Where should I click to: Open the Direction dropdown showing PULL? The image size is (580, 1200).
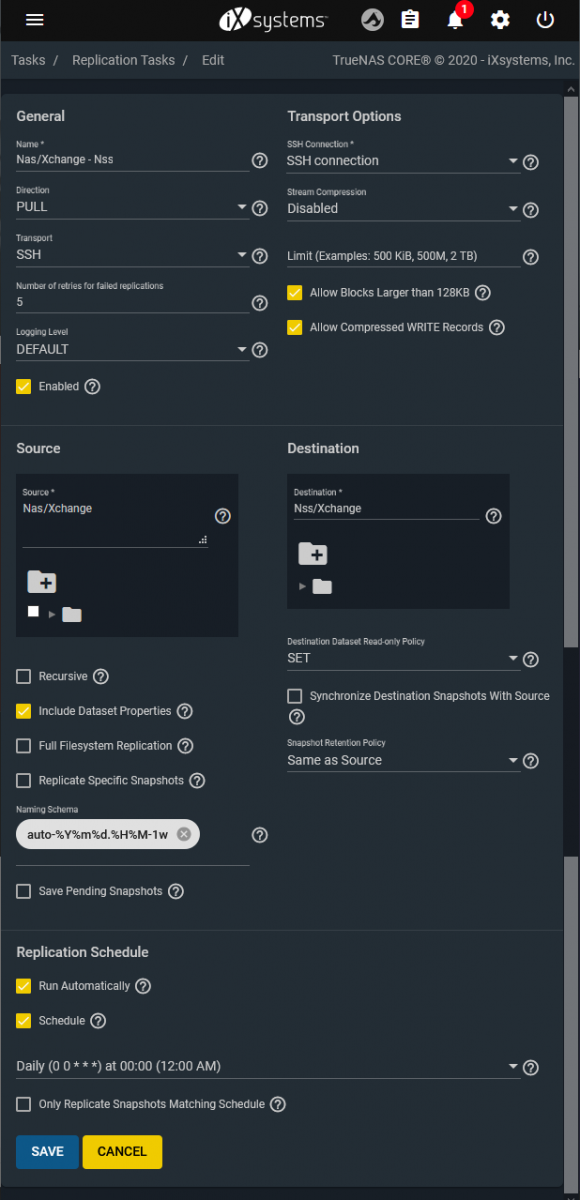(132, 207)
